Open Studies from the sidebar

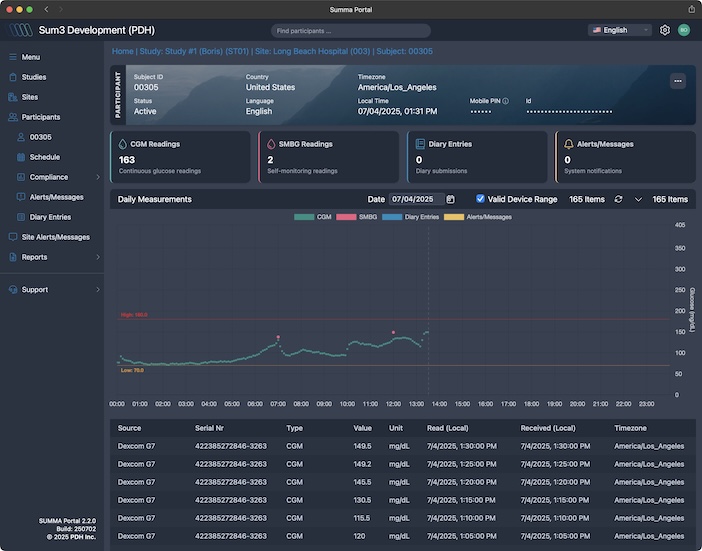pyautogui.click(x=34, y=77)
